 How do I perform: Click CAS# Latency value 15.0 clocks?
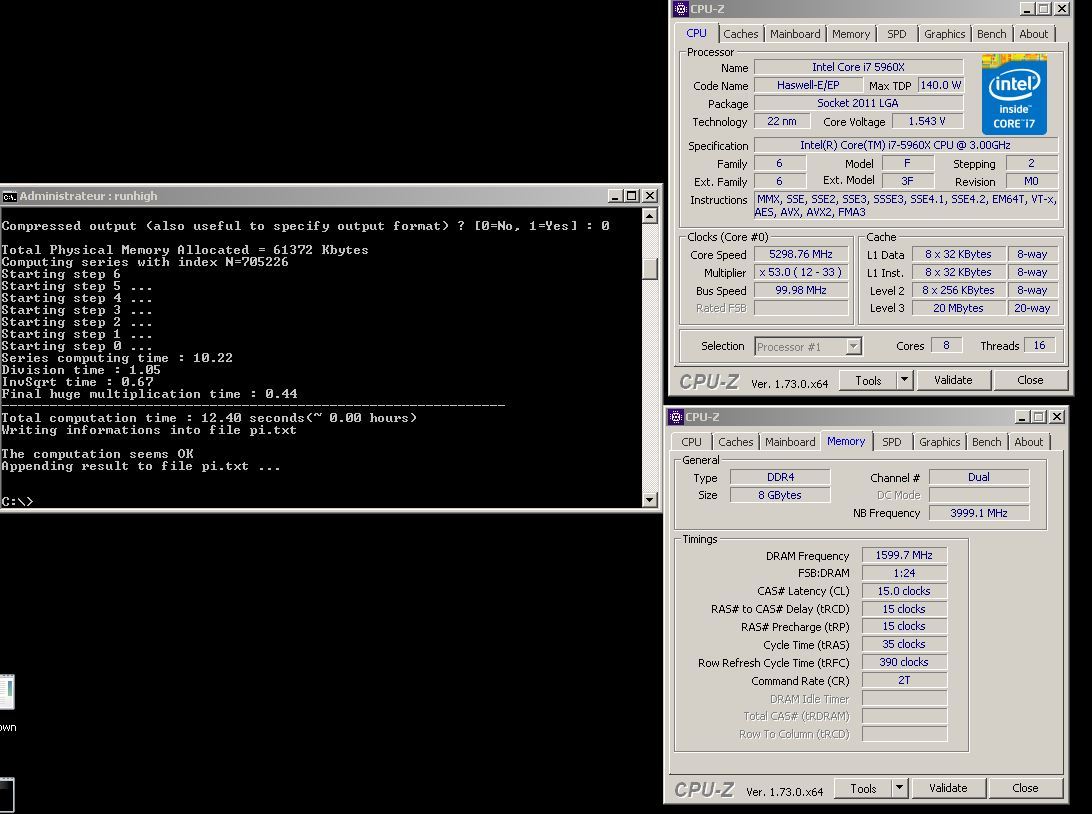coord(904,590)
